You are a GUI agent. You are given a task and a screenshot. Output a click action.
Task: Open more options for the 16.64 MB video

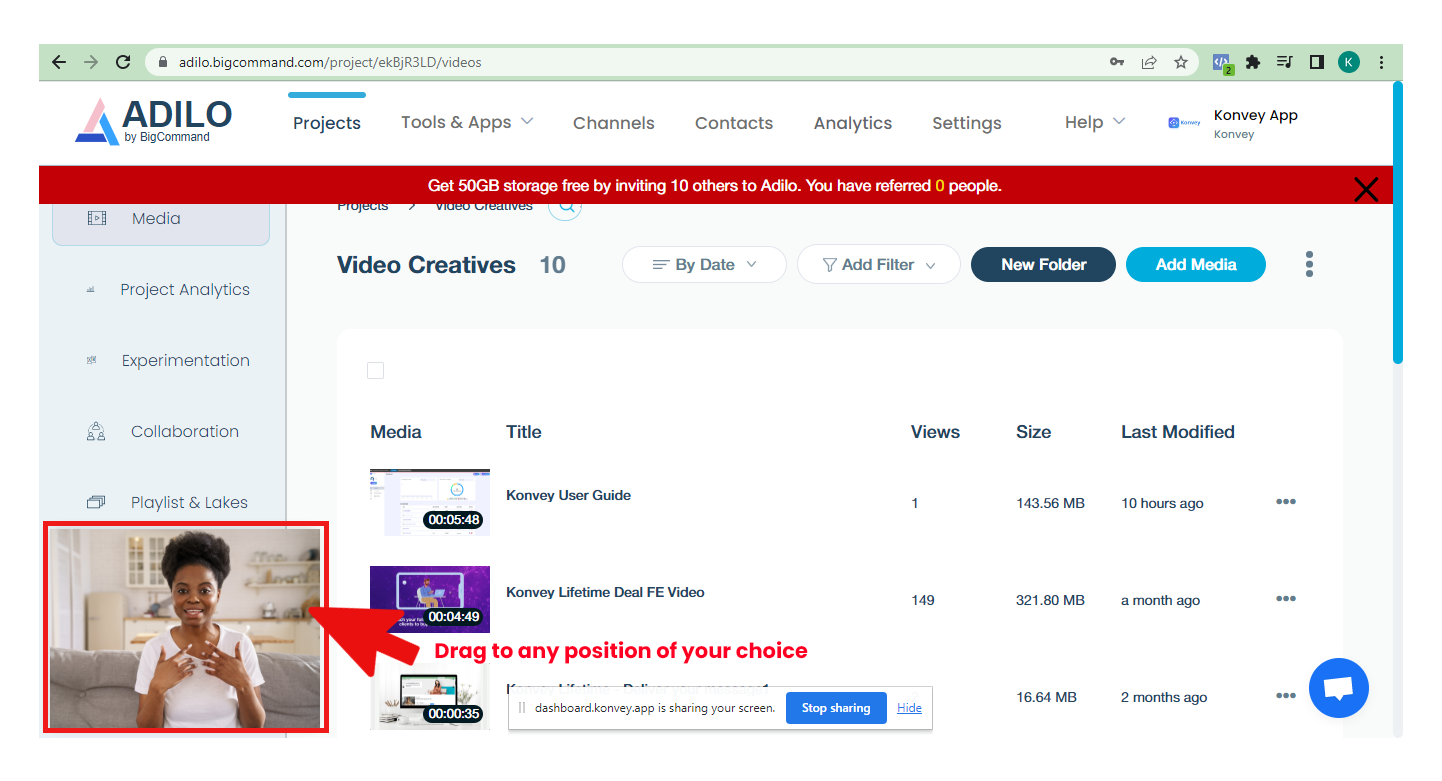click(x=1286, y=696)
